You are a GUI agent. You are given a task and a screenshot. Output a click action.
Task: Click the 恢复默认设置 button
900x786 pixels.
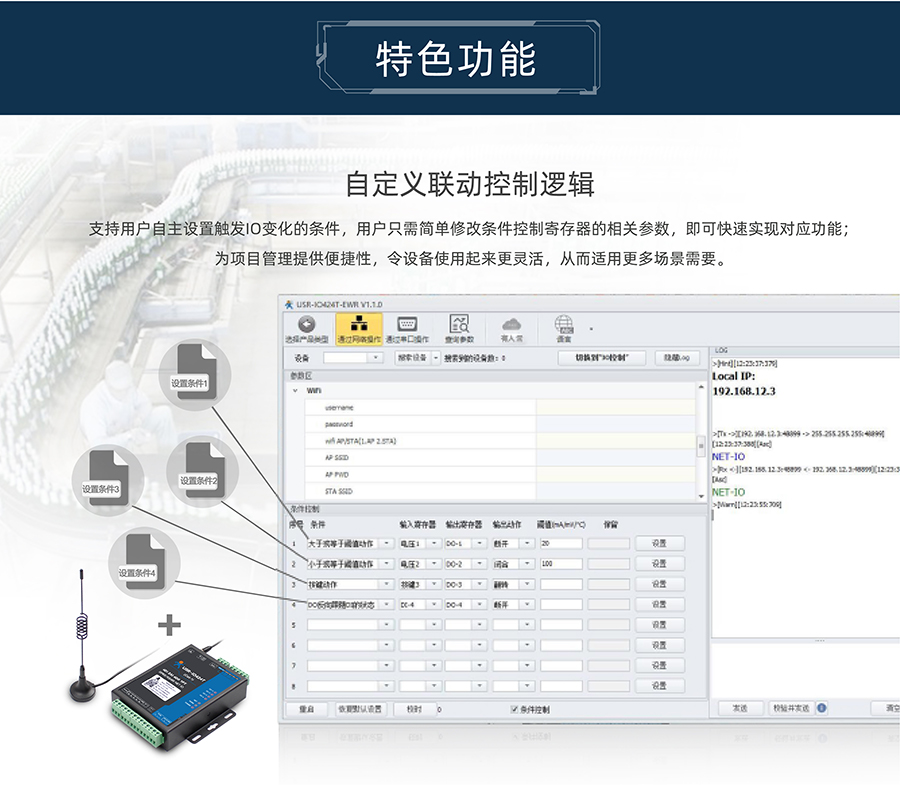pyautogui.click(x=359, y=709)
